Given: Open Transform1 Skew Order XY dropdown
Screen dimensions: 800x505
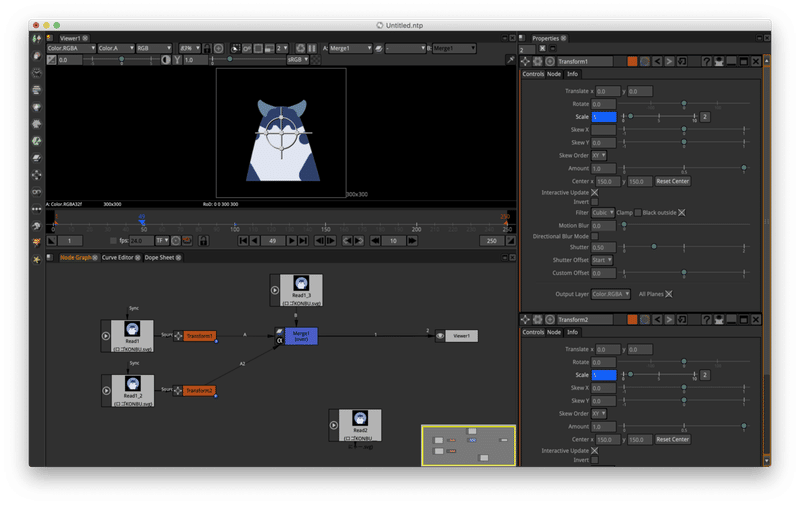Looking at the screenshot, I should [x=599, y=155].
